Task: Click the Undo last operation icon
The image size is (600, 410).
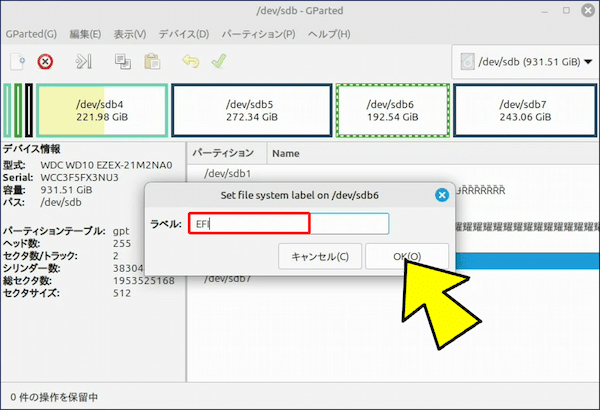Action: point(190,62)
